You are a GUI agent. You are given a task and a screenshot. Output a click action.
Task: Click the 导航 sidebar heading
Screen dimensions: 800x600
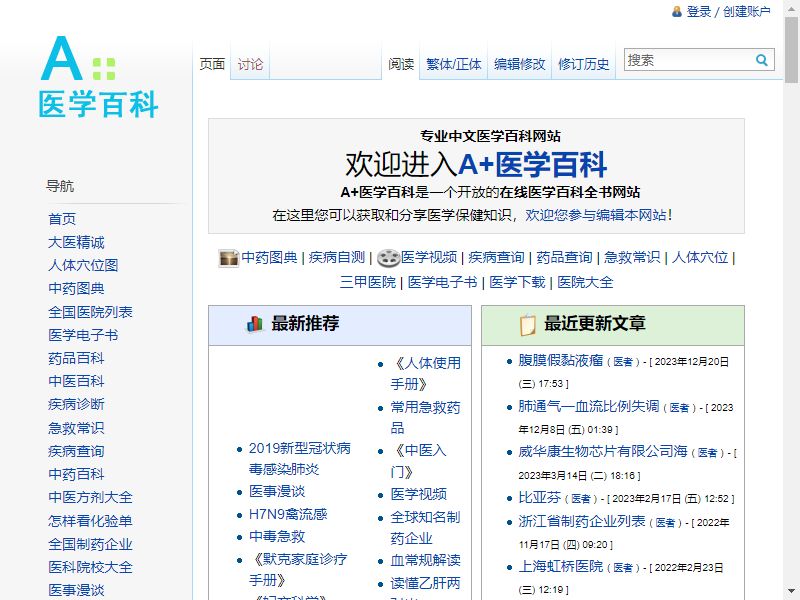click(60, 186)
